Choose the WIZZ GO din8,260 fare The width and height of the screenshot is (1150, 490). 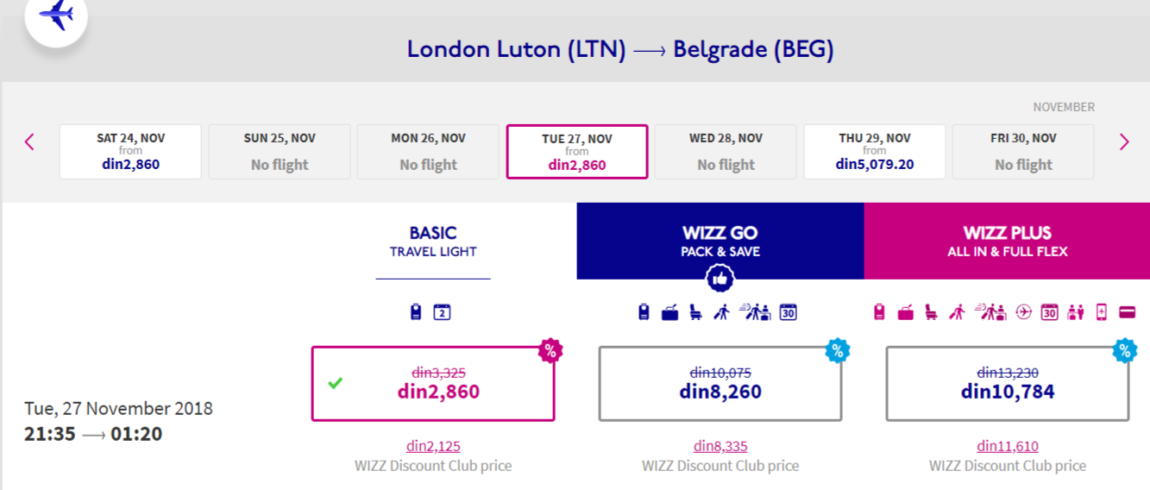click(720, 384)
